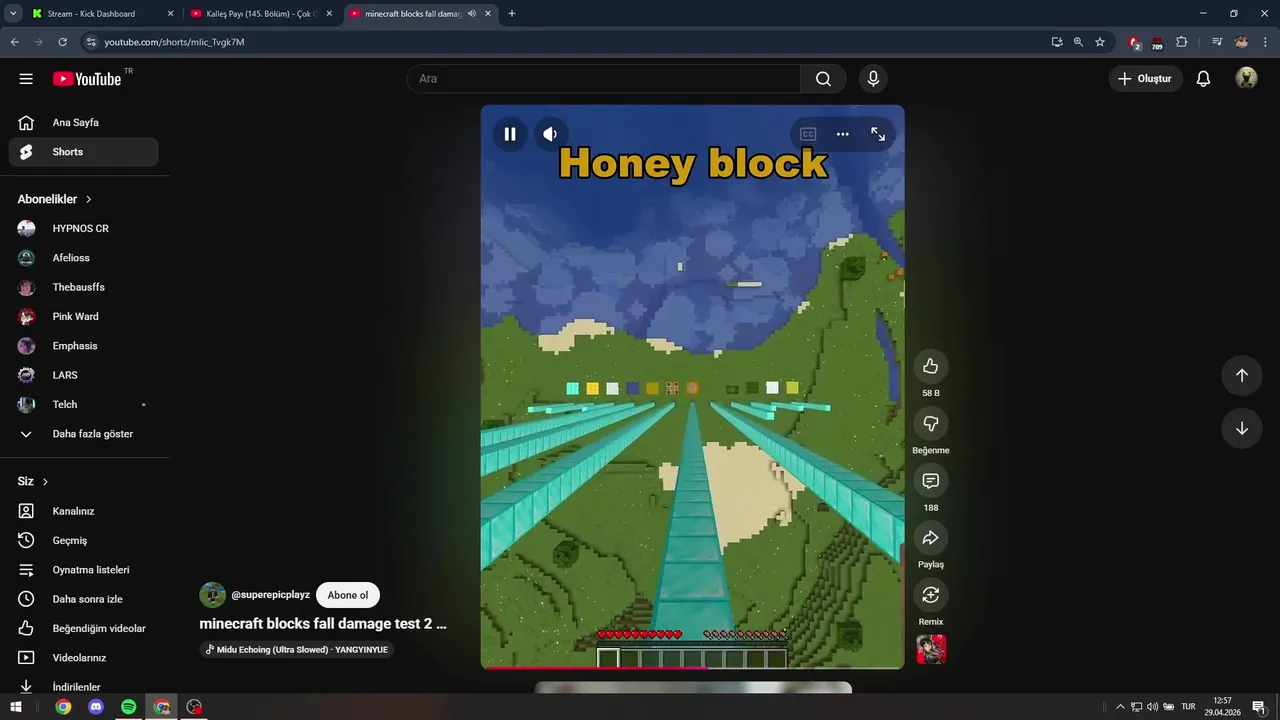Open the 188 comments
The width and height of the screenshot is (1280, 720).
[931, 481]
